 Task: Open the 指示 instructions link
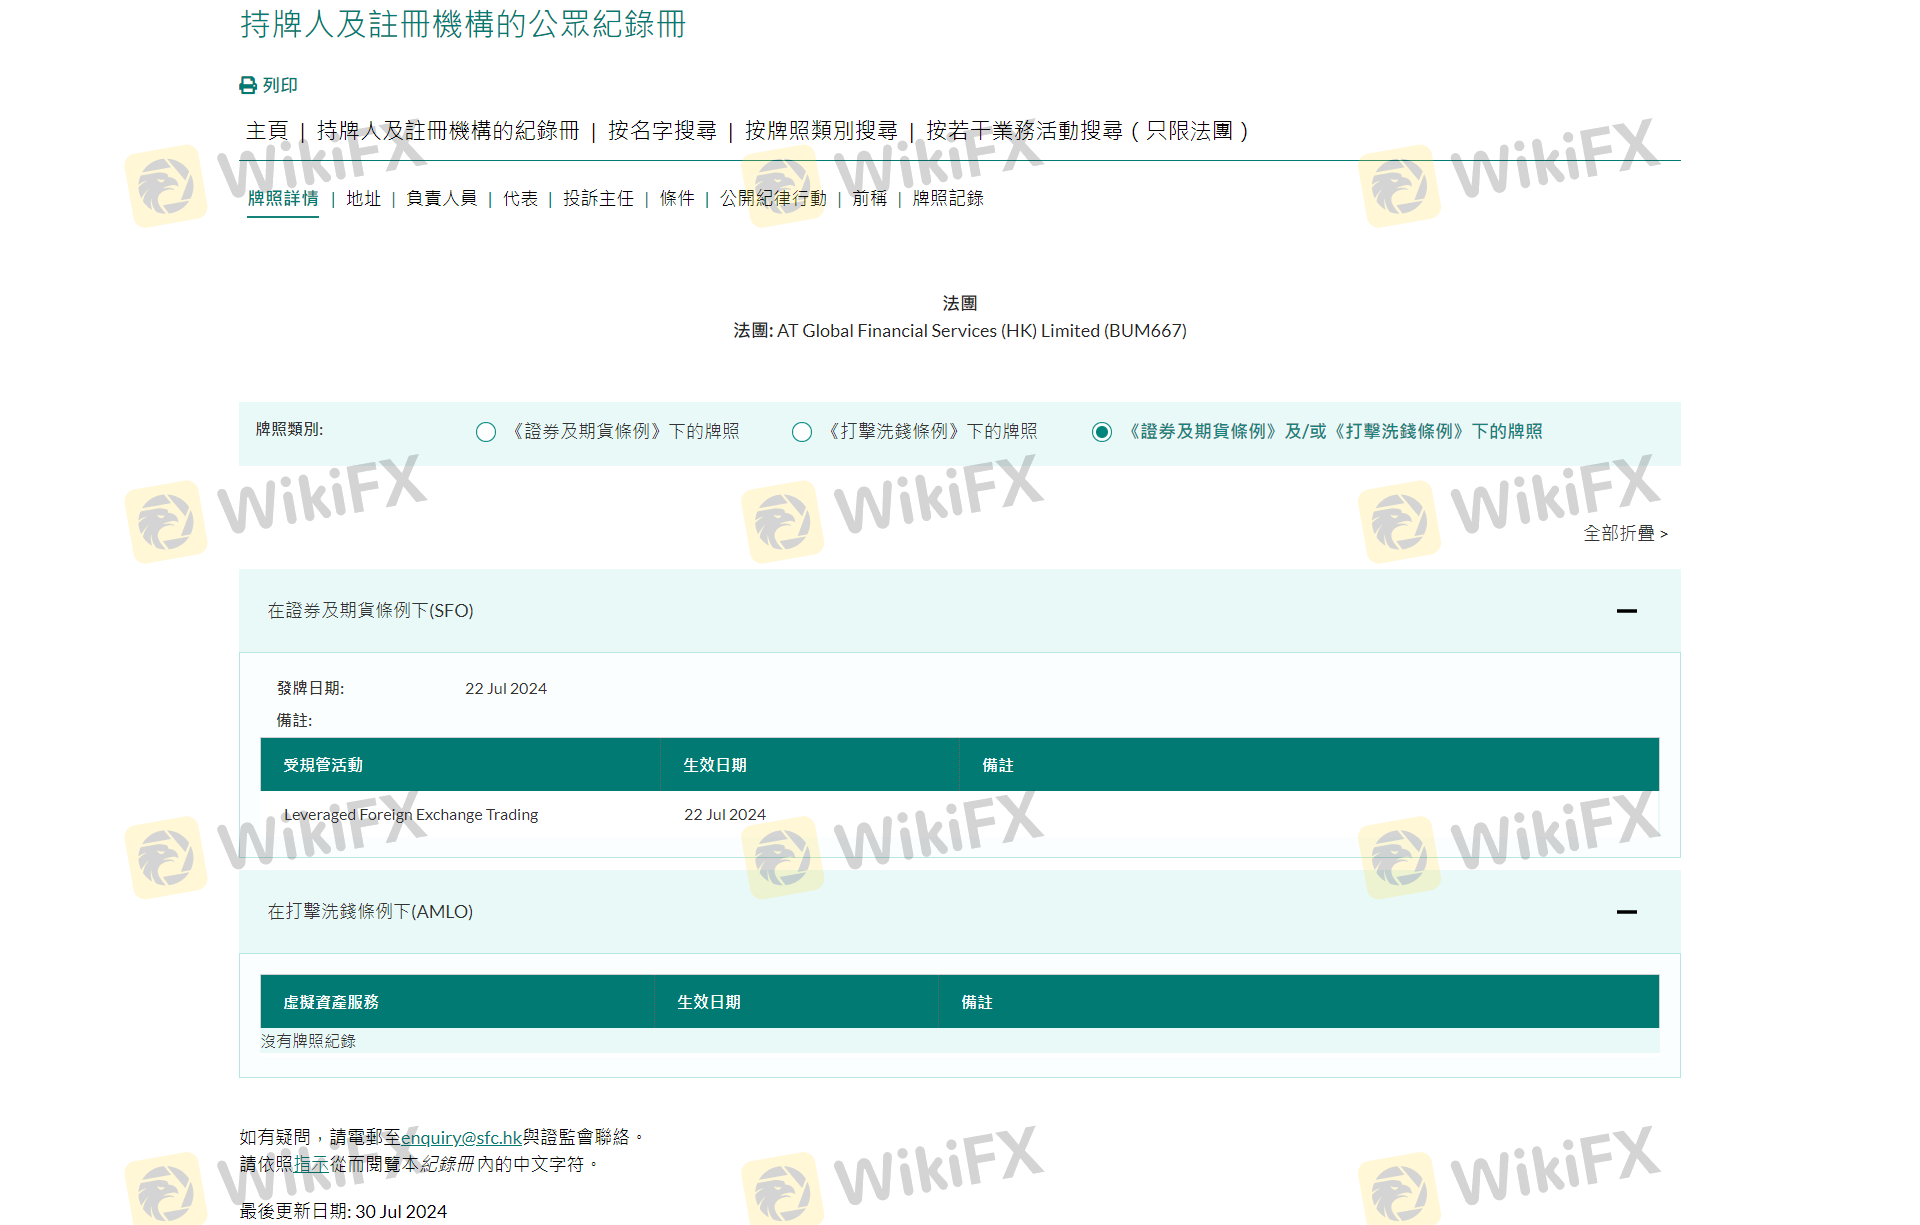[x=311, y=1165]
